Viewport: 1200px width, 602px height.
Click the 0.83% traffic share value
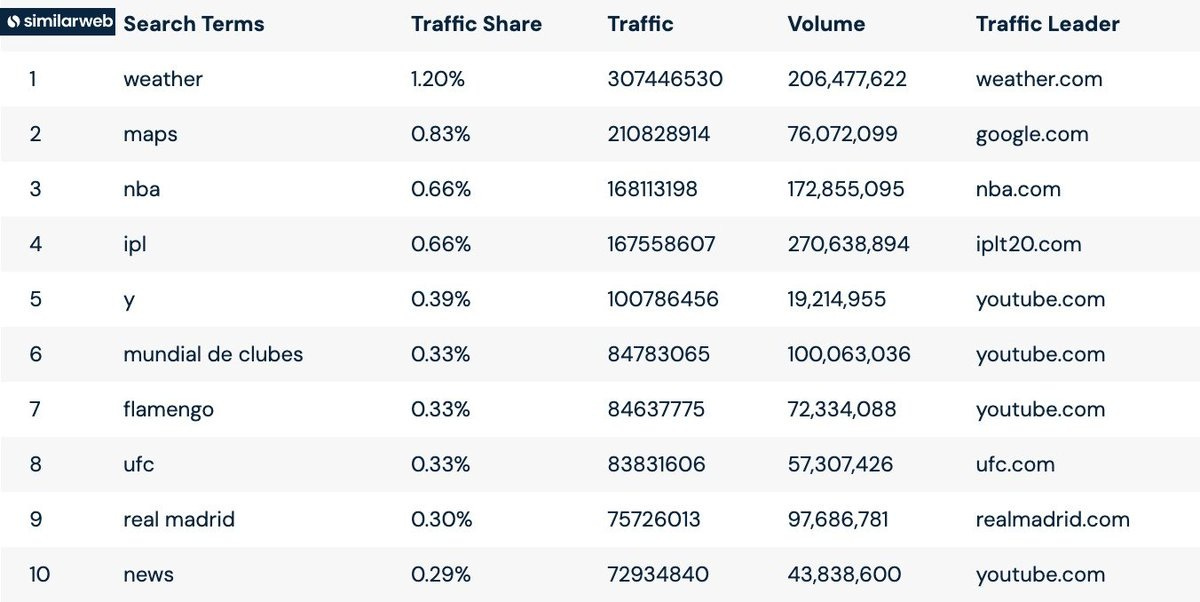tap(440, 134)
